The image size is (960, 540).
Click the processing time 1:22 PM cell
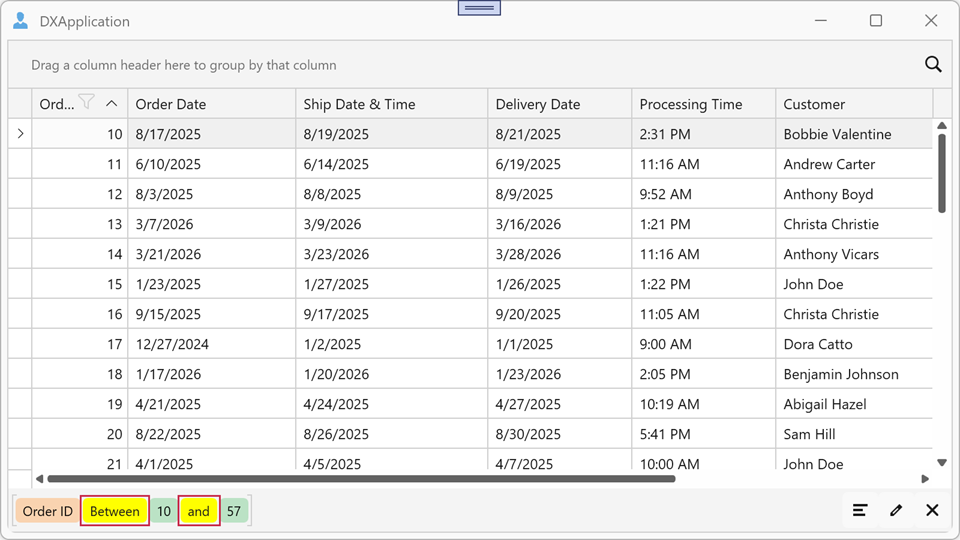(x=703, y=284)
